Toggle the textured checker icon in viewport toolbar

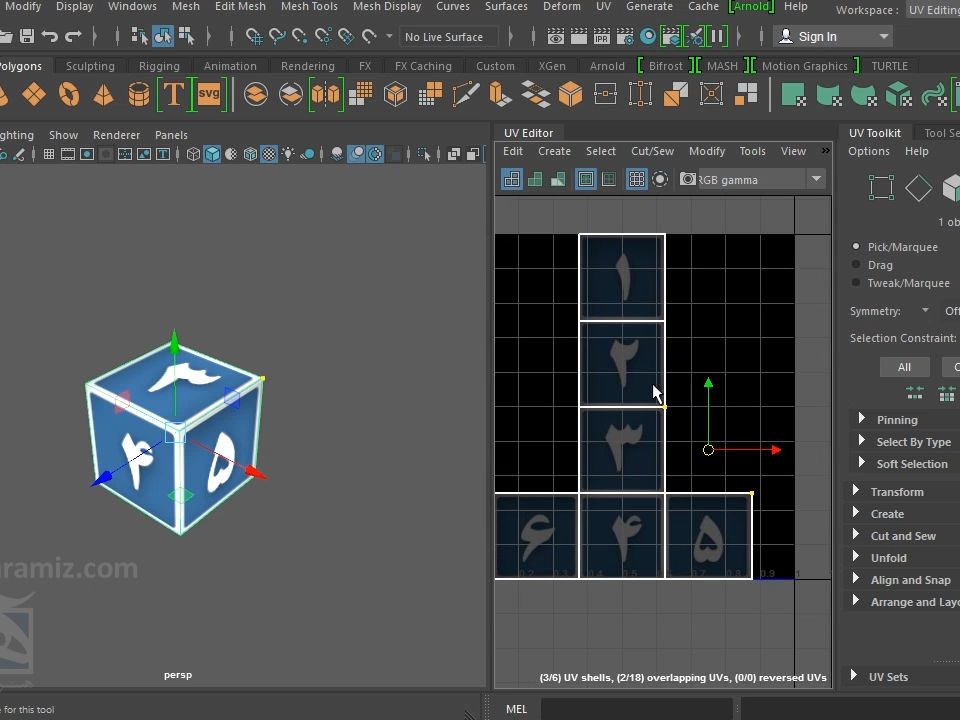click(x=269, y=154)
